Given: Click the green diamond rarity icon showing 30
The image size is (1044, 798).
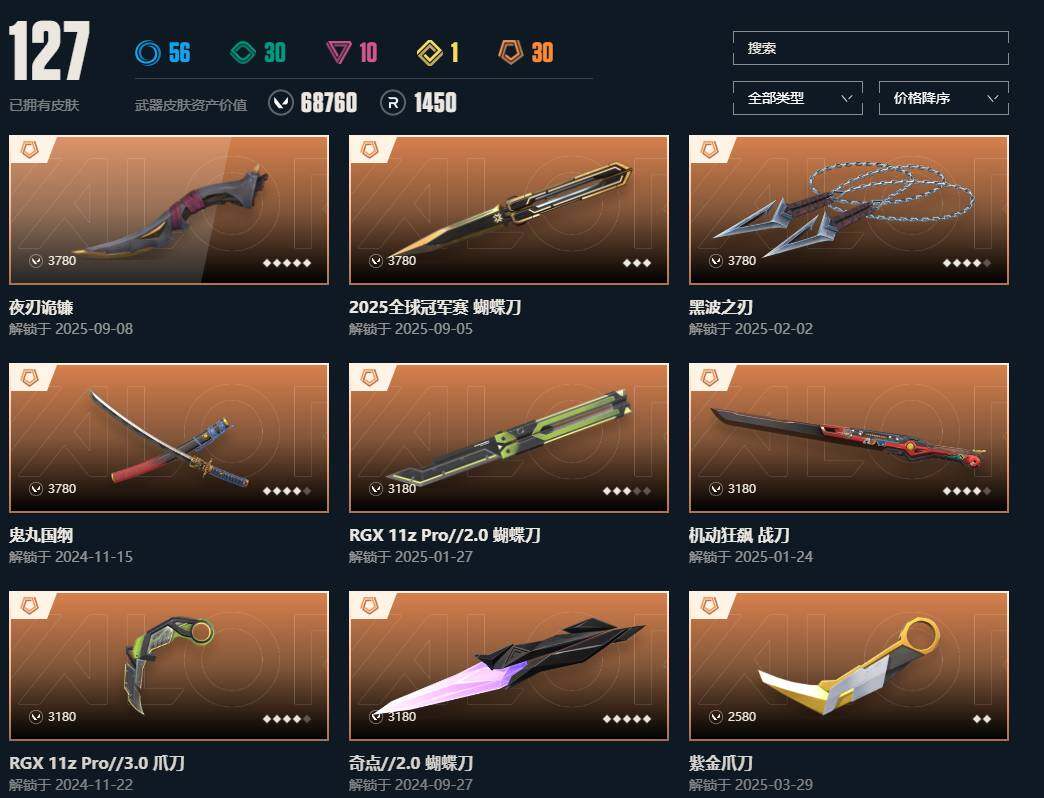Looking at the screenshot, I should [x=243, y=53].
